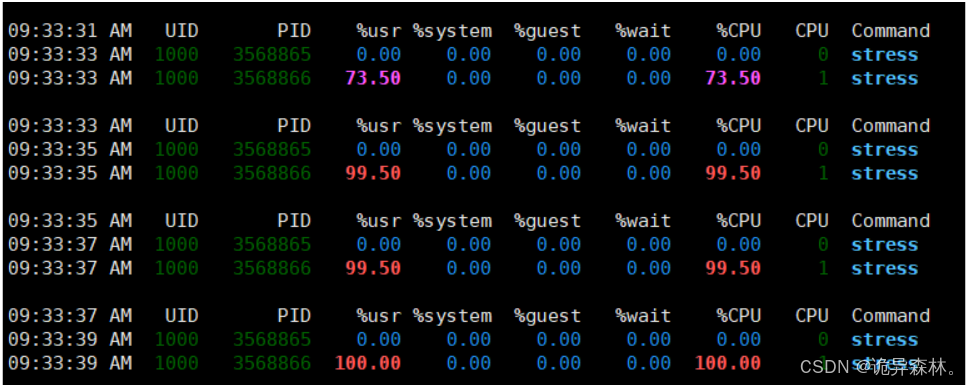Viewport: 970px width, 385px height.
Task: Click the 99.50 %CPU value at 09:33:37
Action: (x=733, y=268)
